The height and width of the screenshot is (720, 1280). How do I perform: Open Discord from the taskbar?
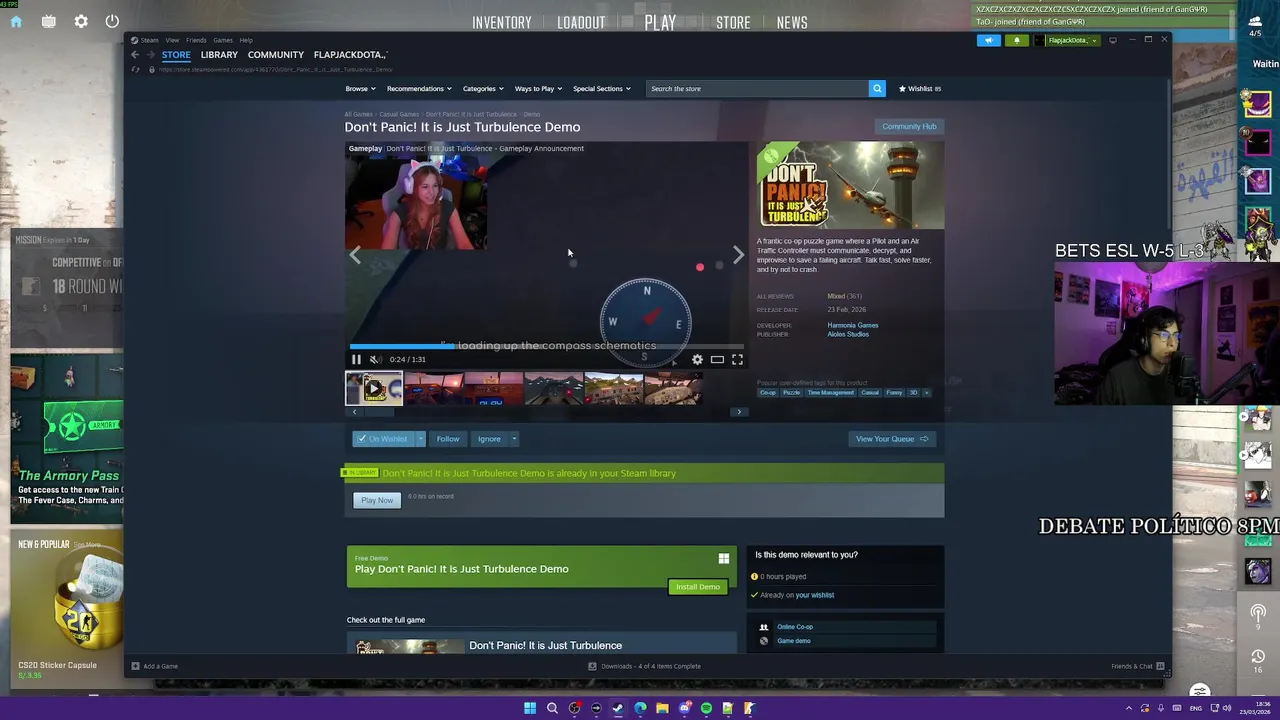pyautogui.click(x=684, y=708)
